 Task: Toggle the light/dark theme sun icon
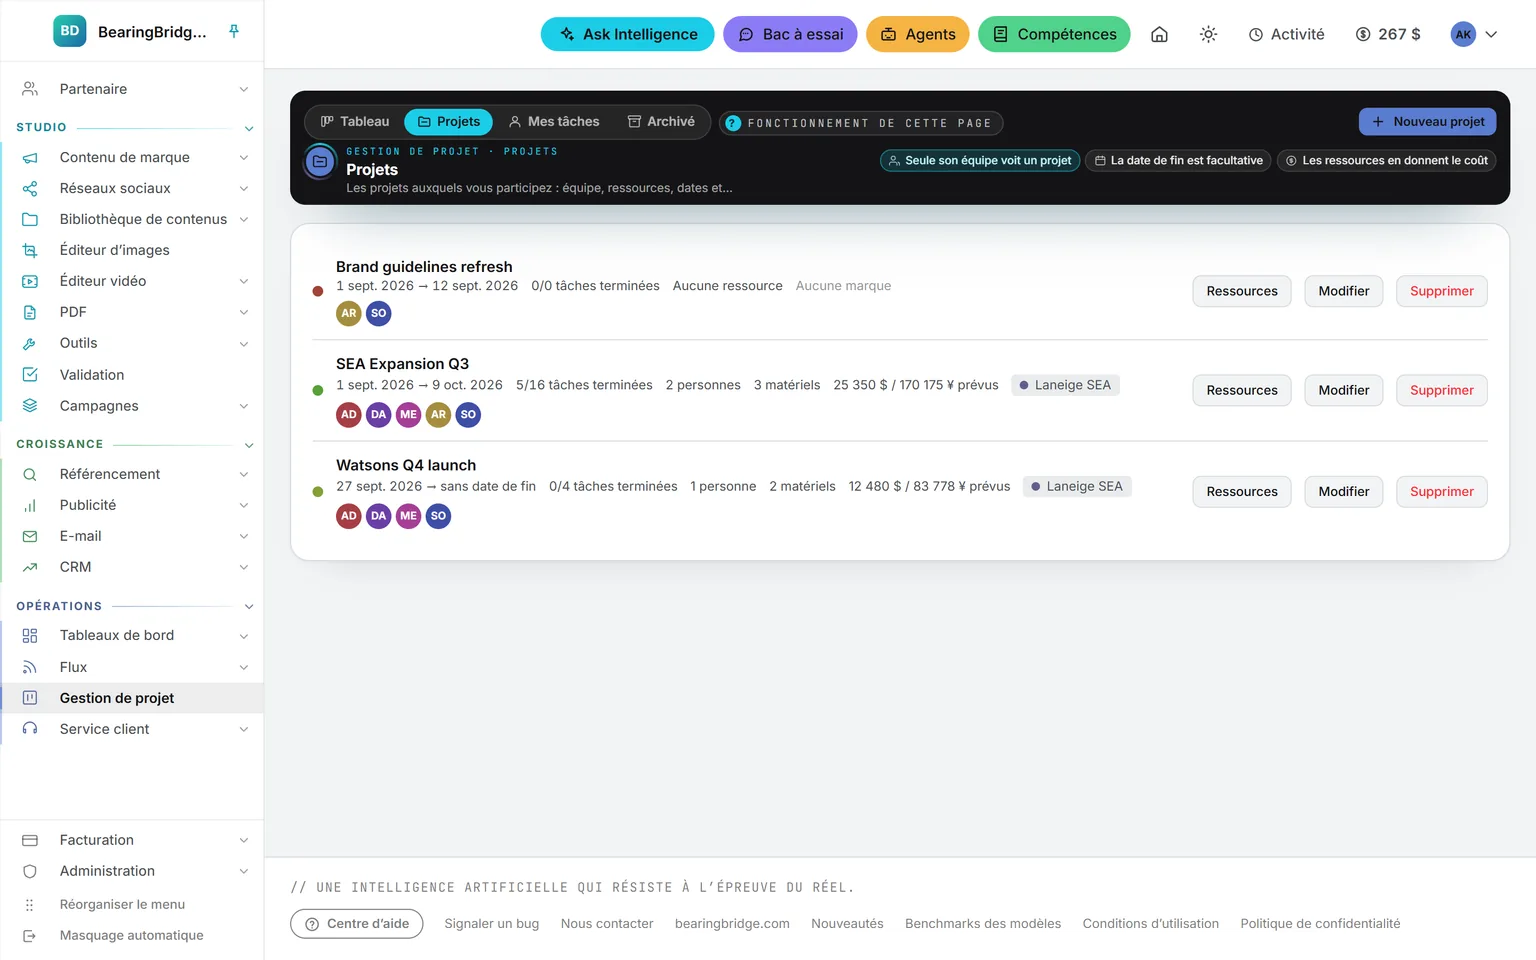point(1208,34)
